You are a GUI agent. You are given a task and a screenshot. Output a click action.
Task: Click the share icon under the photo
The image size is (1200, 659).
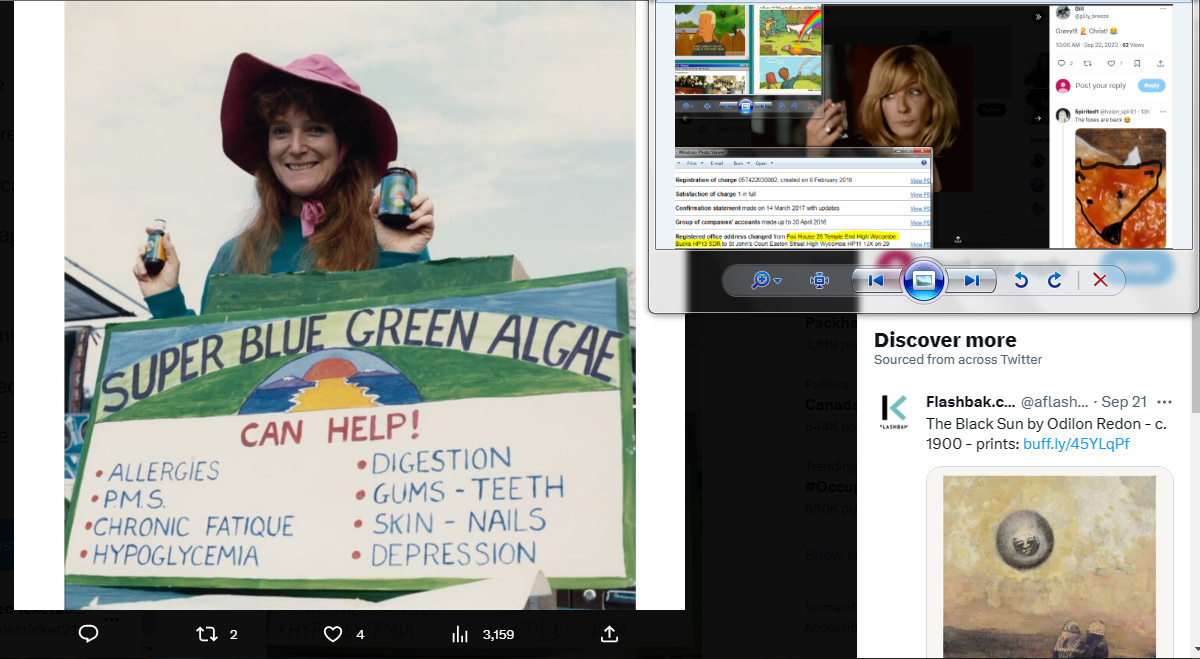[x=609, y=634]
